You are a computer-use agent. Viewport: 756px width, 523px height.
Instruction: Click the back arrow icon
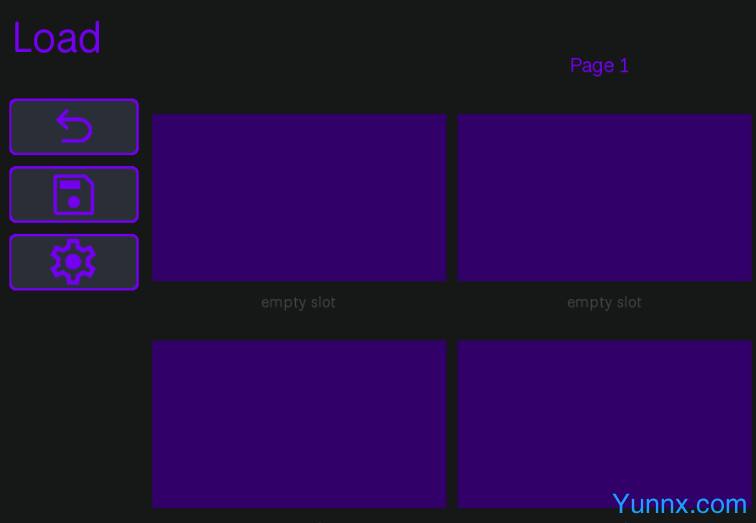tap(74, 127)
